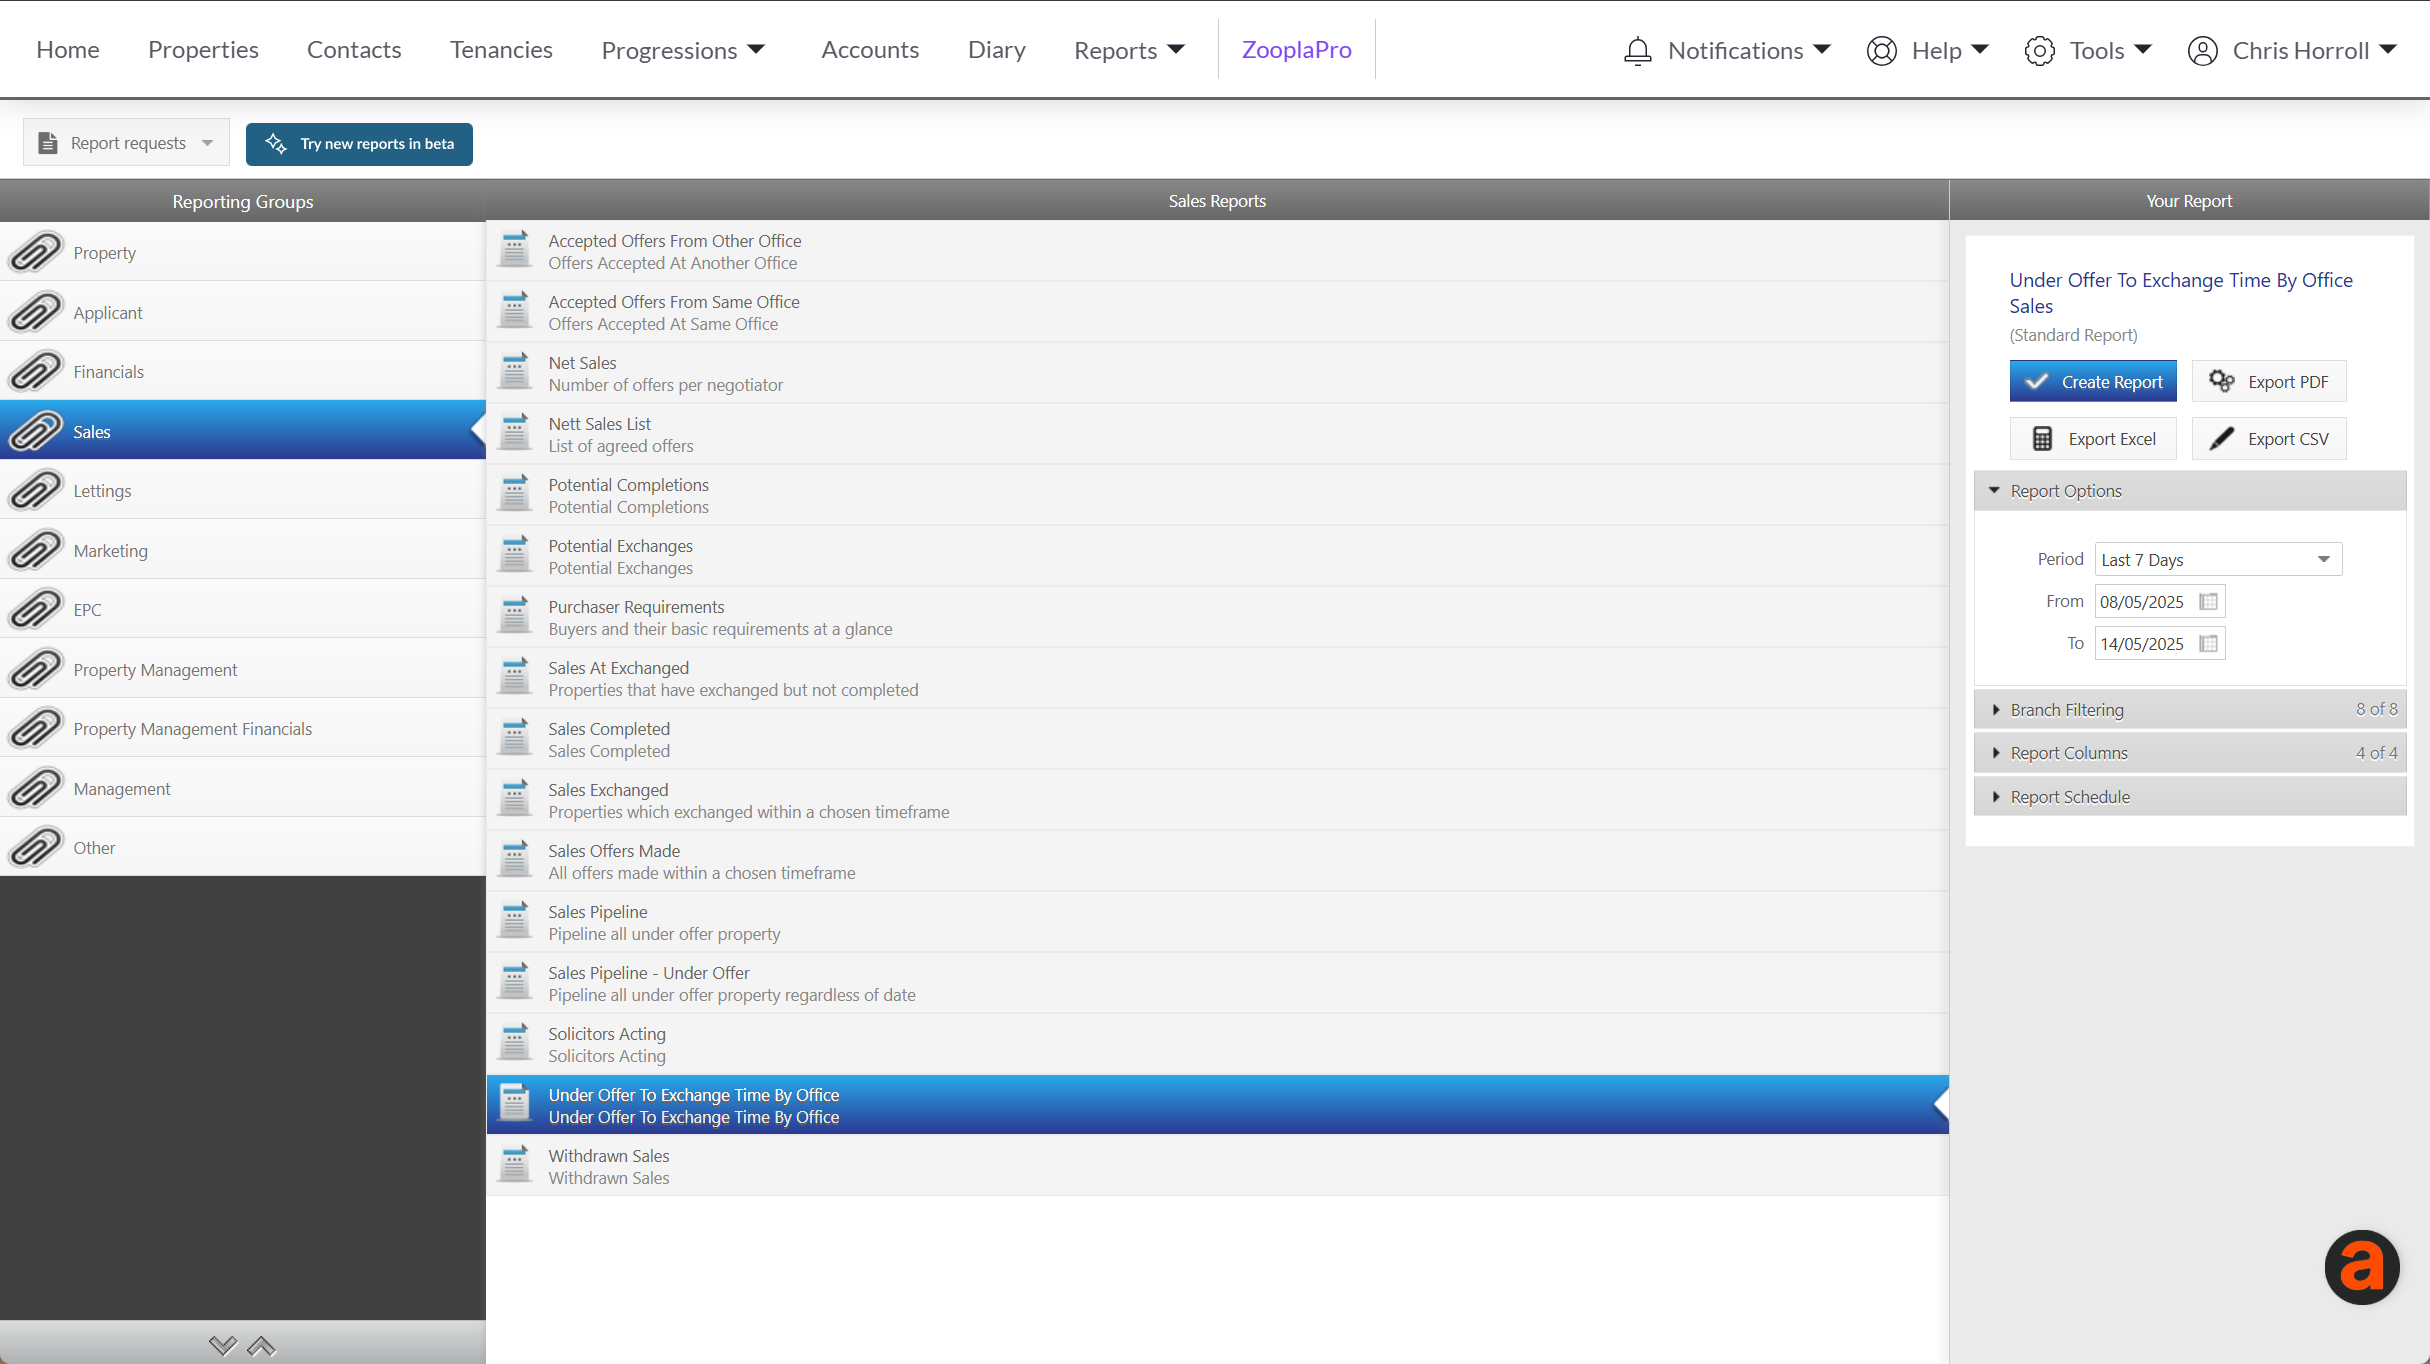Viewport: 2430px width, 1364px height.
Task: Click the document icon in Report requests
Action: (47, 143)
